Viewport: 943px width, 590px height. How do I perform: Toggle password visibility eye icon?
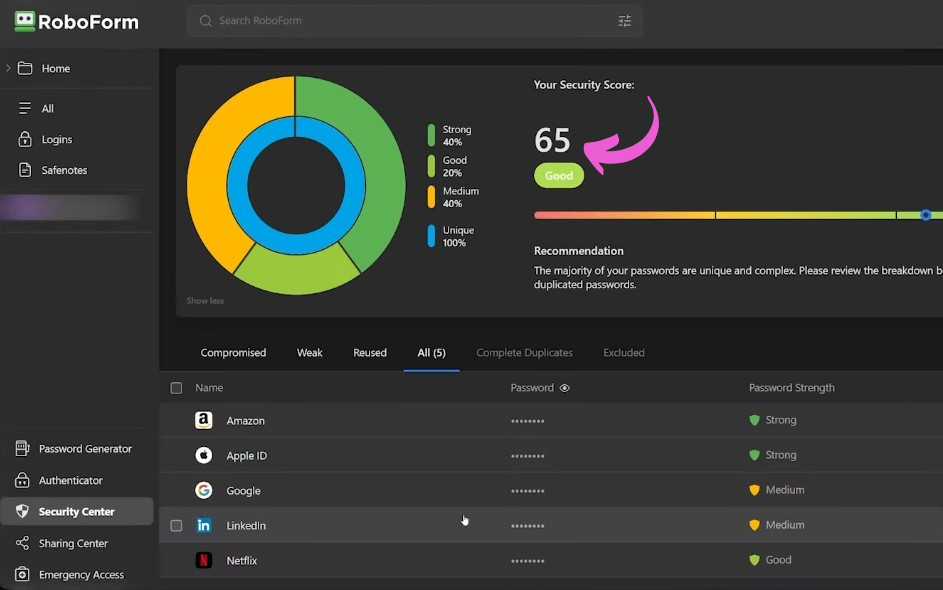[x=565, y=388]
